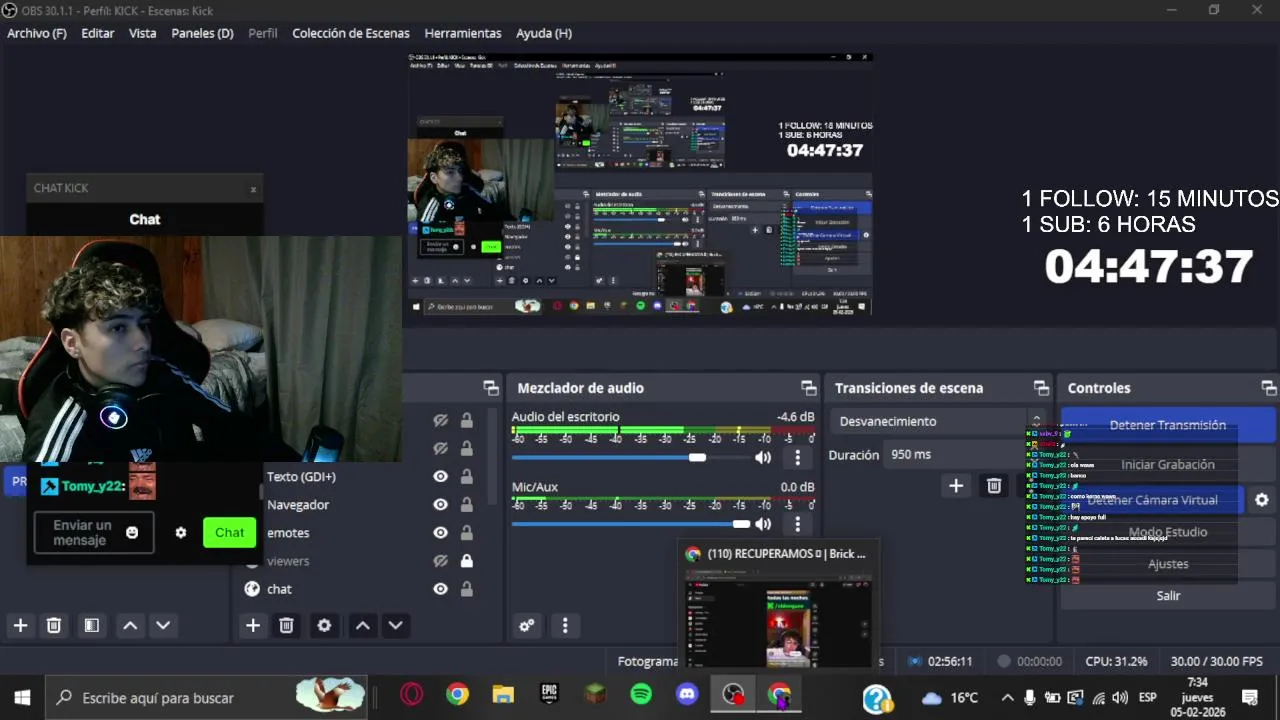Undock the Controles panel

[x=1269, y=388]
